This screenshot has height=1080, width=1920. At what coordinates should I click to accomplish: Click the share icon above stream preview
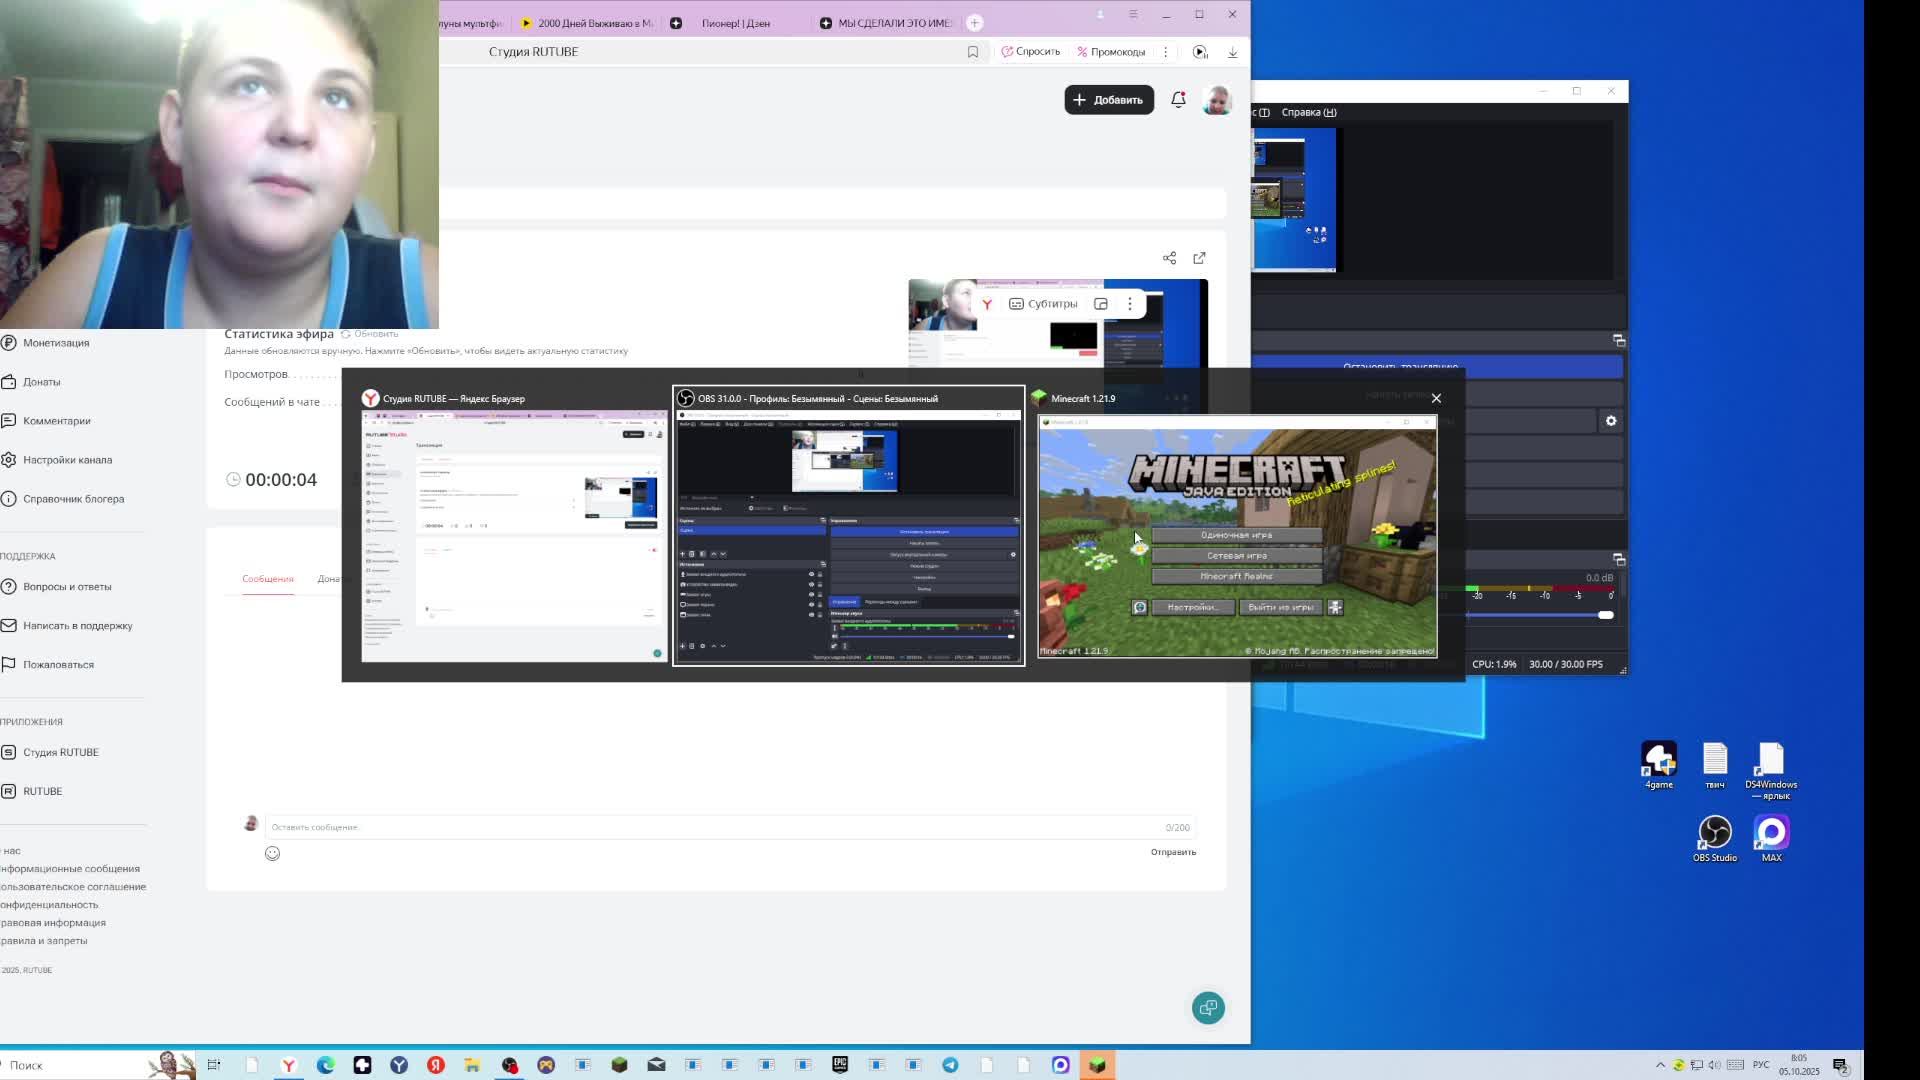(x=1169, y=258)
